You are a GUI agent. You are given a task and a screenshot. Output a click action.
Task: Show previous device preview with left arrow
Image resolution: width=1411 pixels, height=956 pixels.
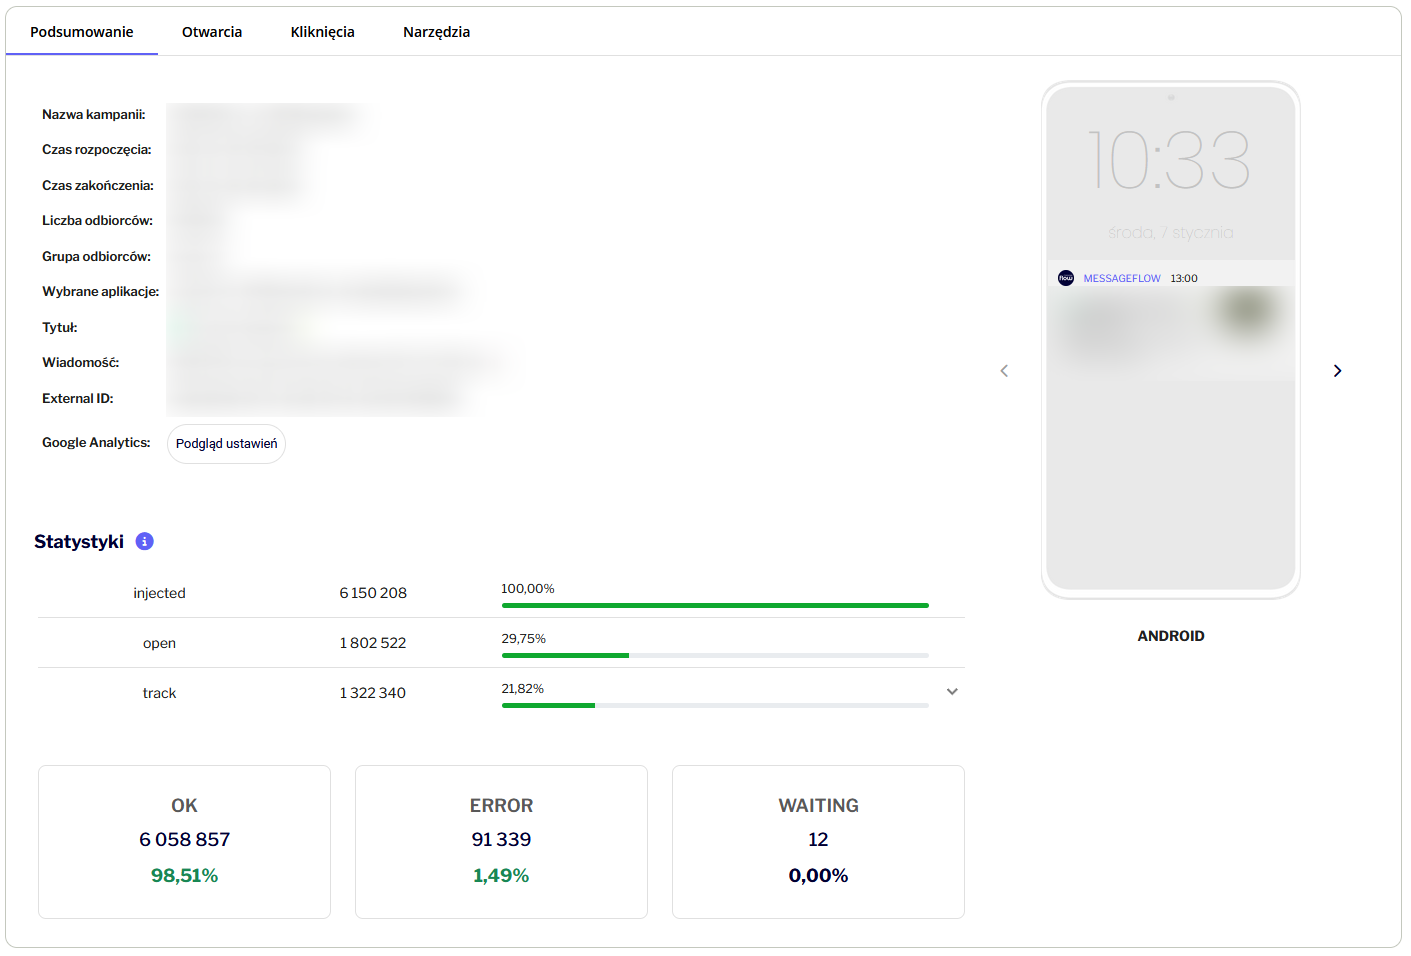point(1004,371)
